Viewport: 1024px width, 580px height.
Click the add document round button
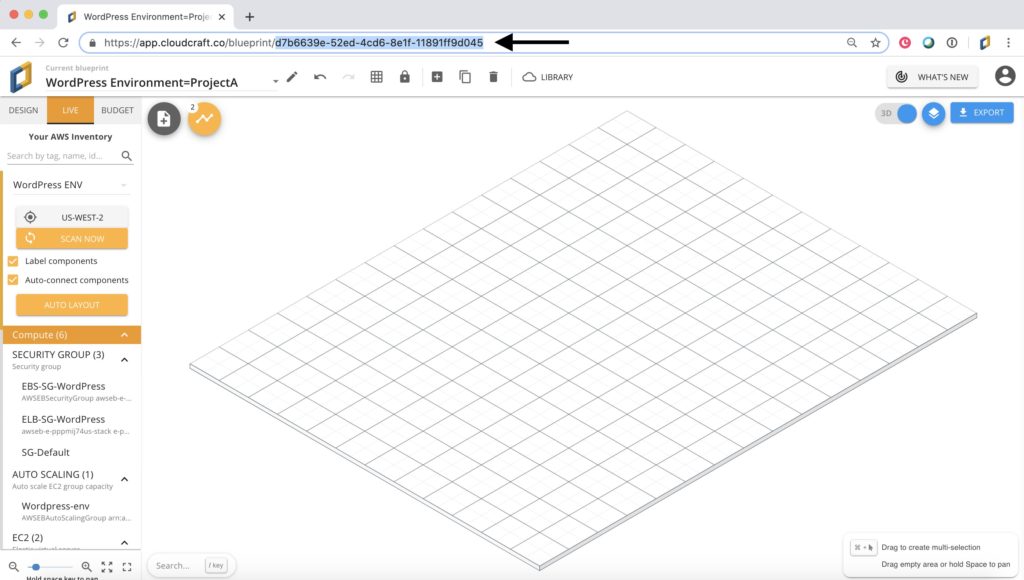click(164, 119)
